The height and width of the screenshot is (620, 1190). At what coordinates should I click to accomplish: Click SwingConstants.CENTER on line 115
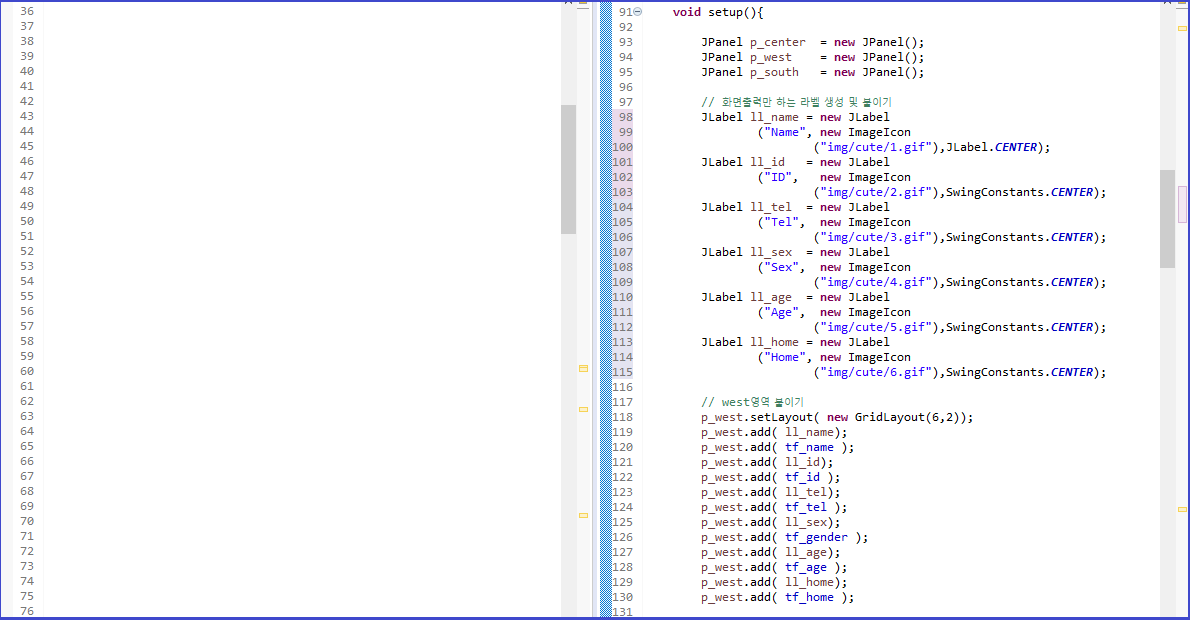pyautogui.click(x=1019, y=373)
